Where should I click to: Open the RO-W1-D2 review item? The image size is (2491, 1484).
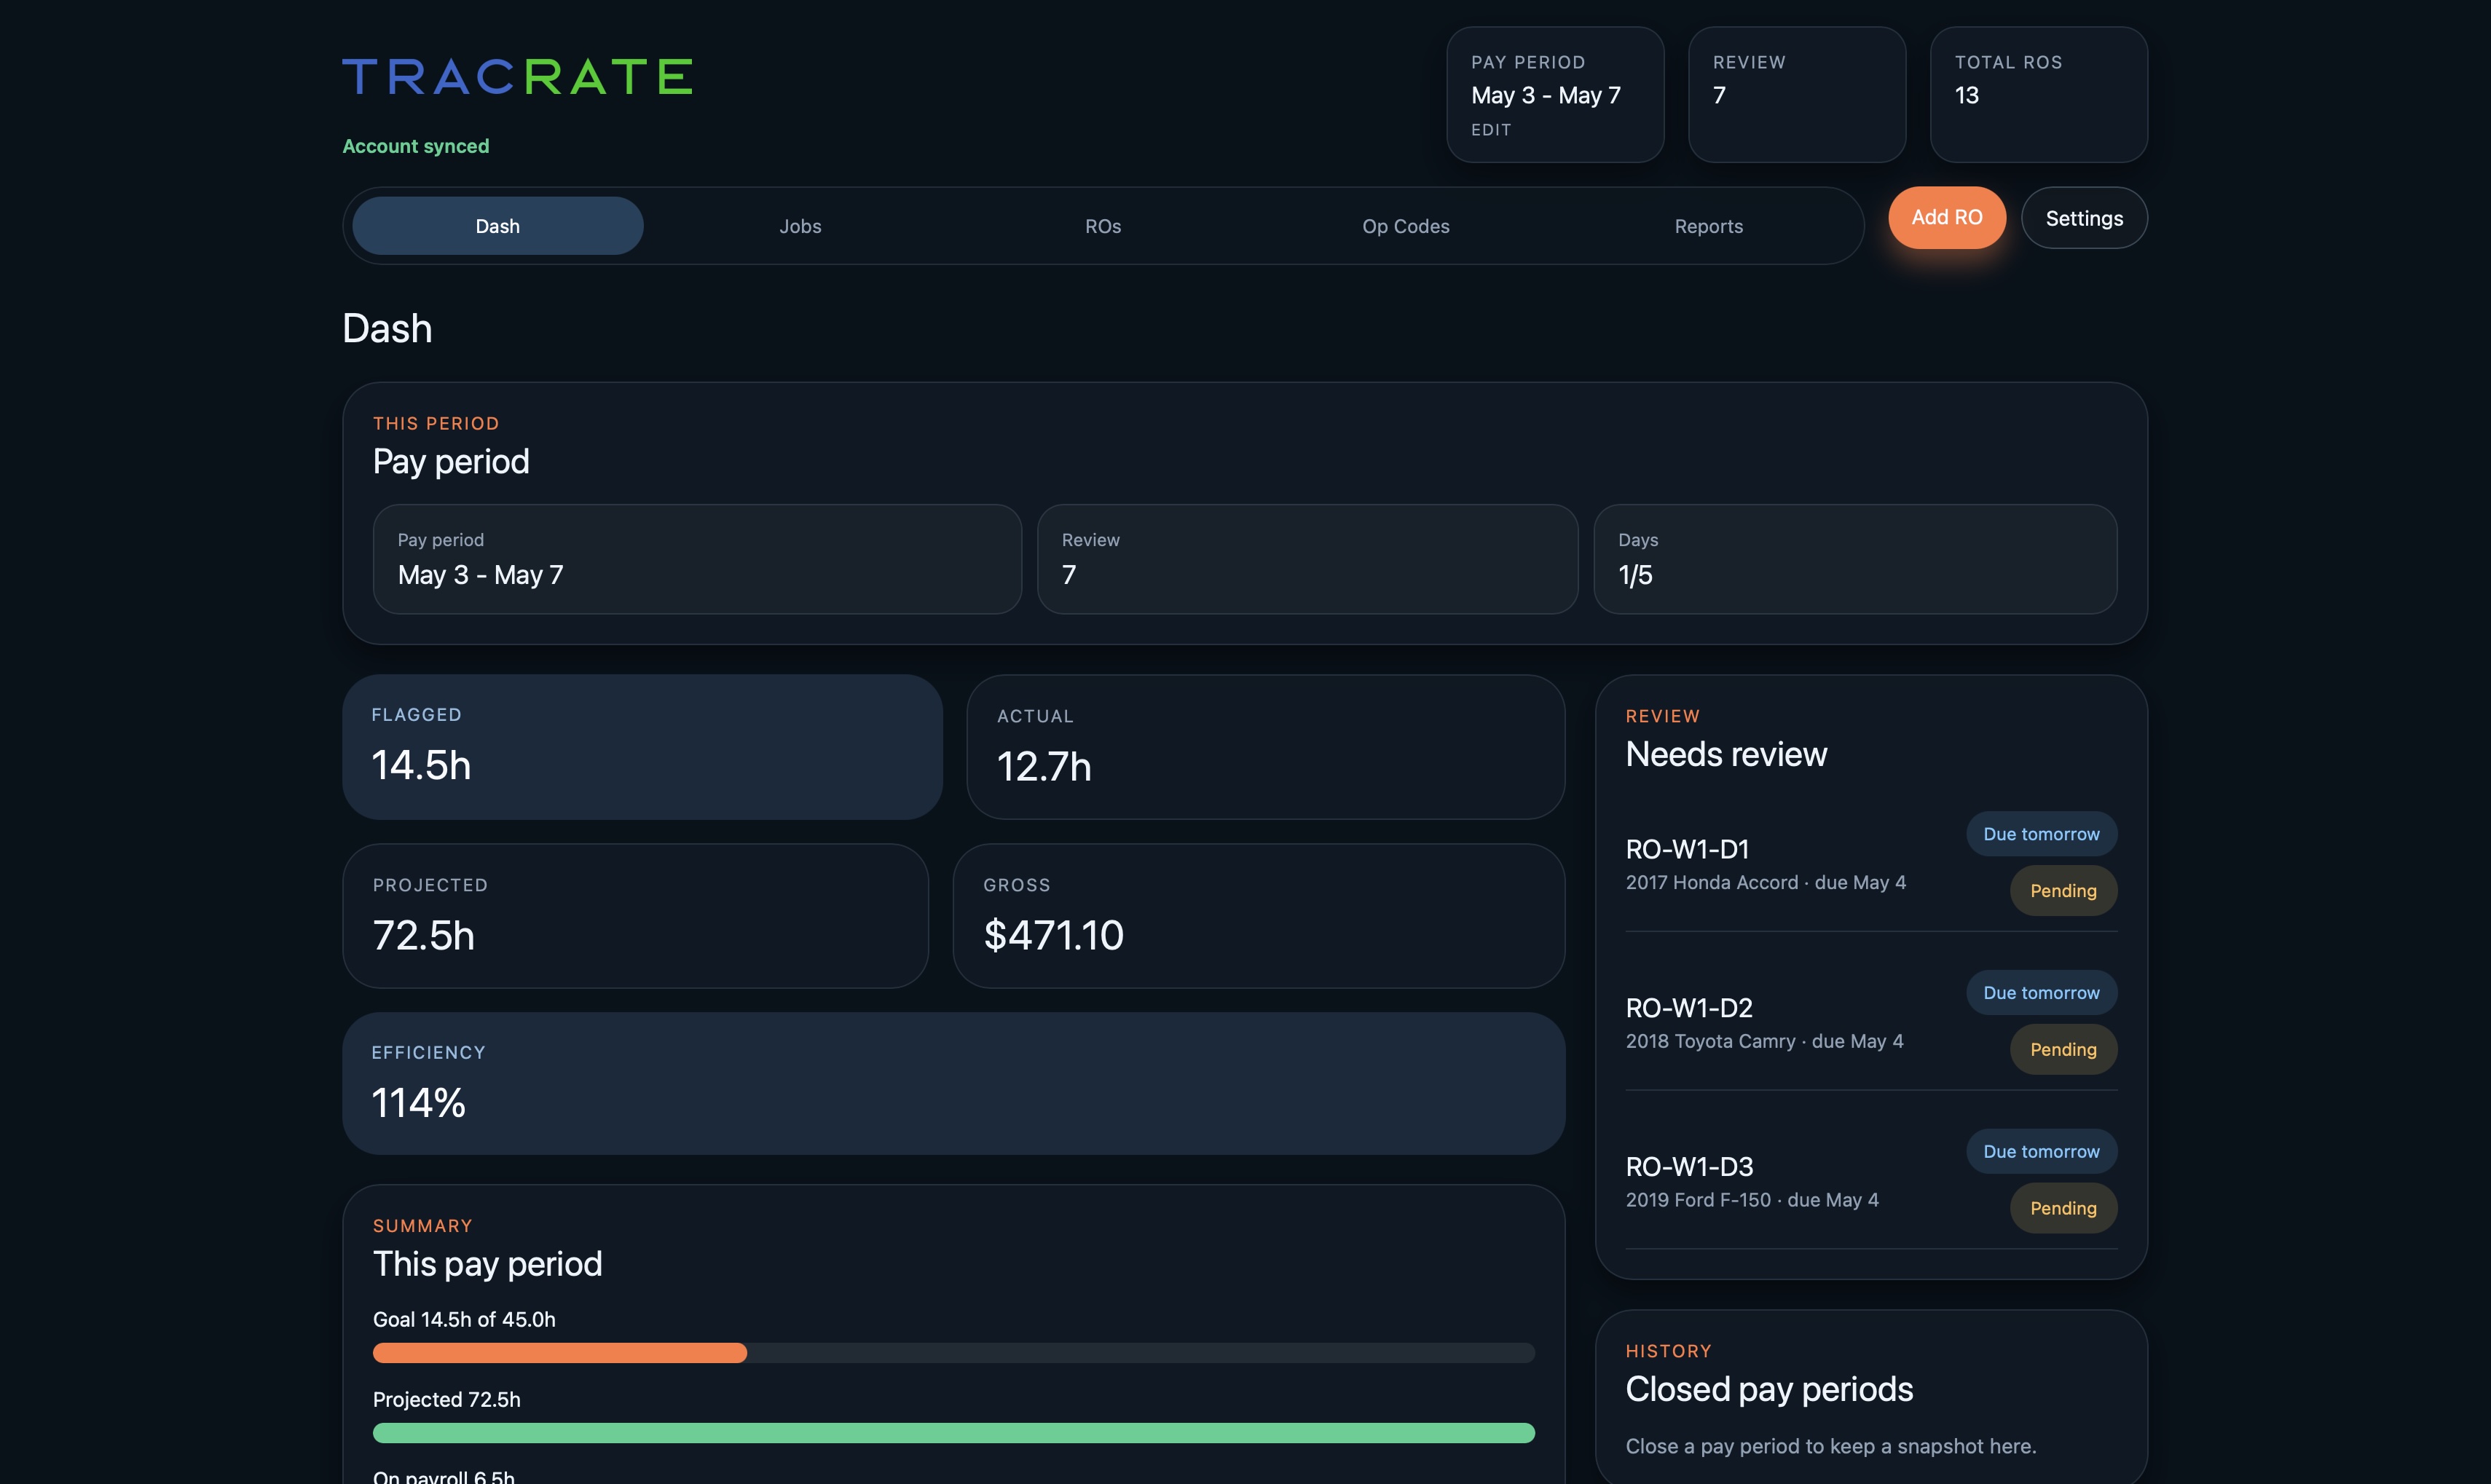click(x=1871, y=1022)
